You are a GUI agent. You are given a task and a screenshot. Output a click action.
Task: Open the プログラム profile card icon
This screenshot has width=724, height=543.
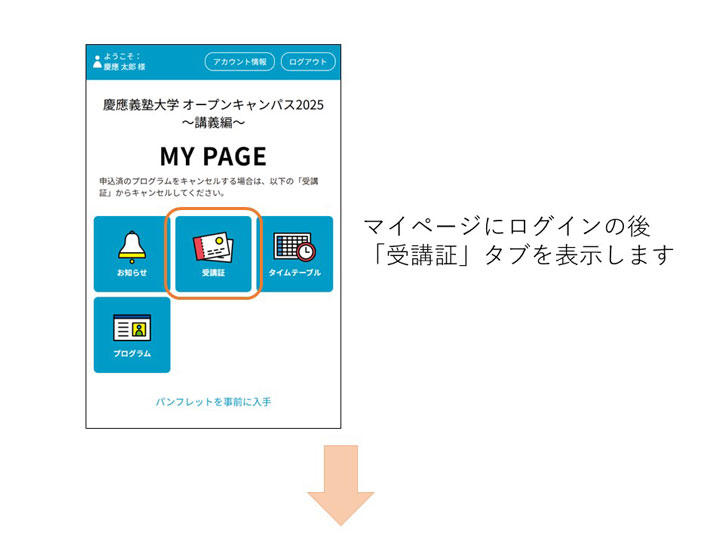(132, 326)
